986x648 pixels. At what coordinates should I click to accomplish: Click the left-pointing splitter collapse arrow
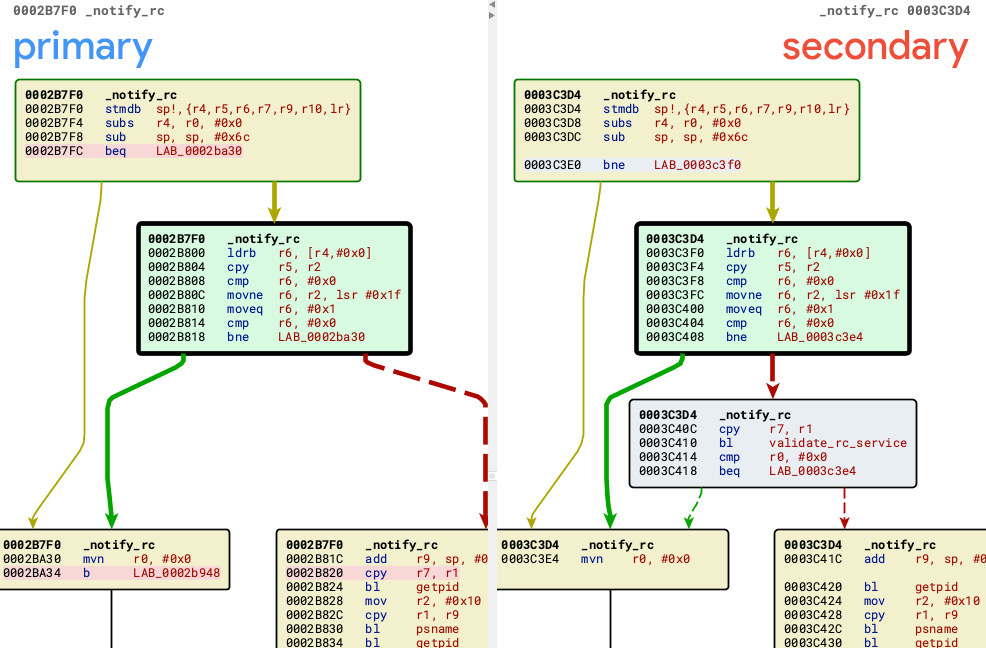point(492,4)
